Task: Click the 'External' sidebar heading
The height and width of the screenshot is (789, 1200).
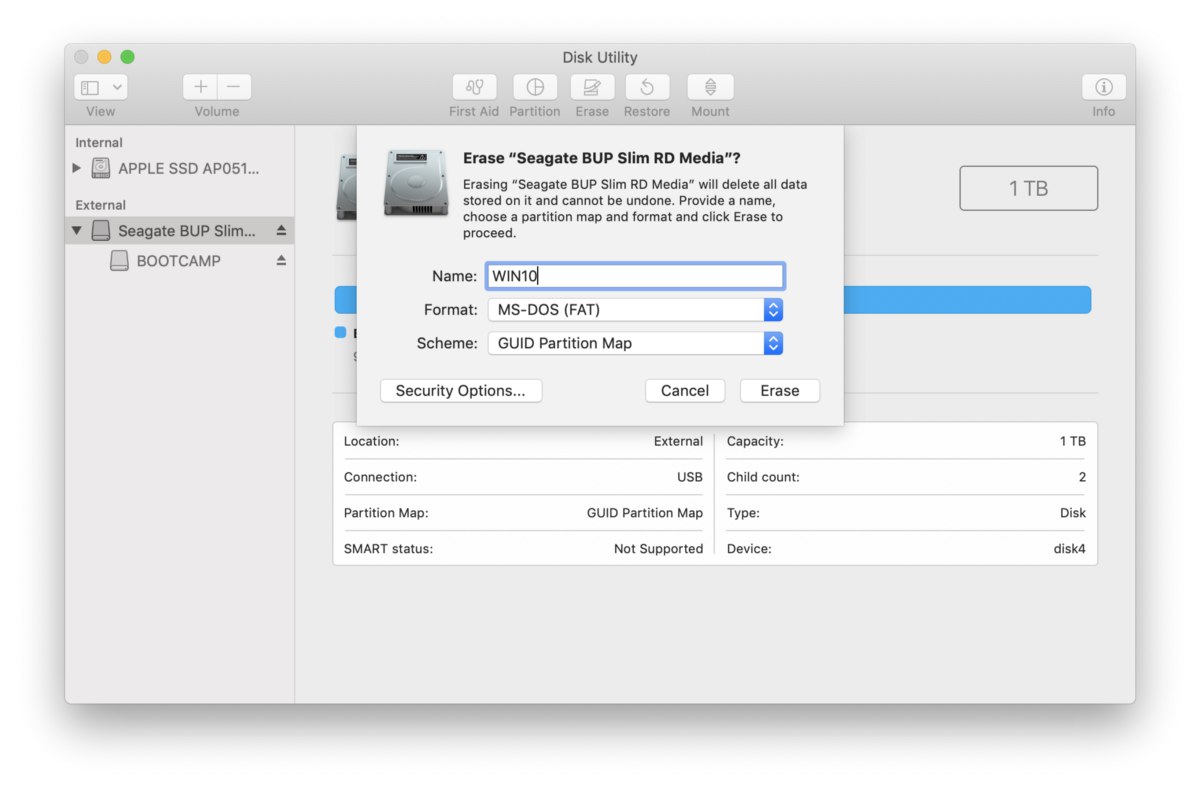Action: coord(101,205)
